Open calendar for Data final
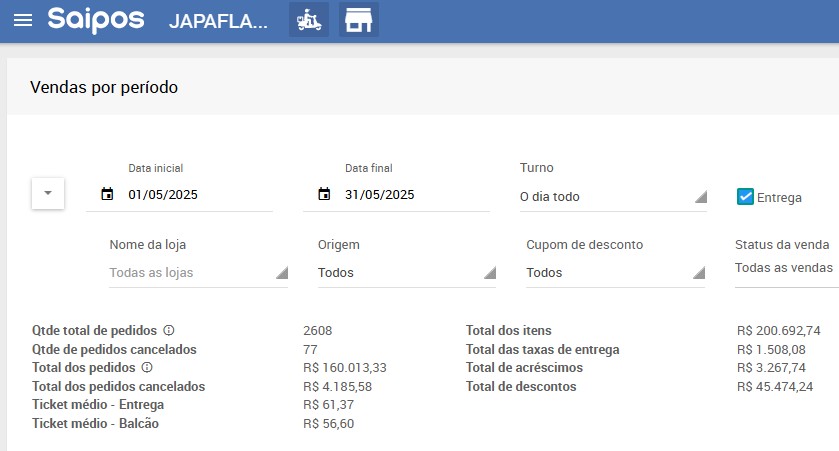This screenshot has width=839, height=451. tap(324, 194)
